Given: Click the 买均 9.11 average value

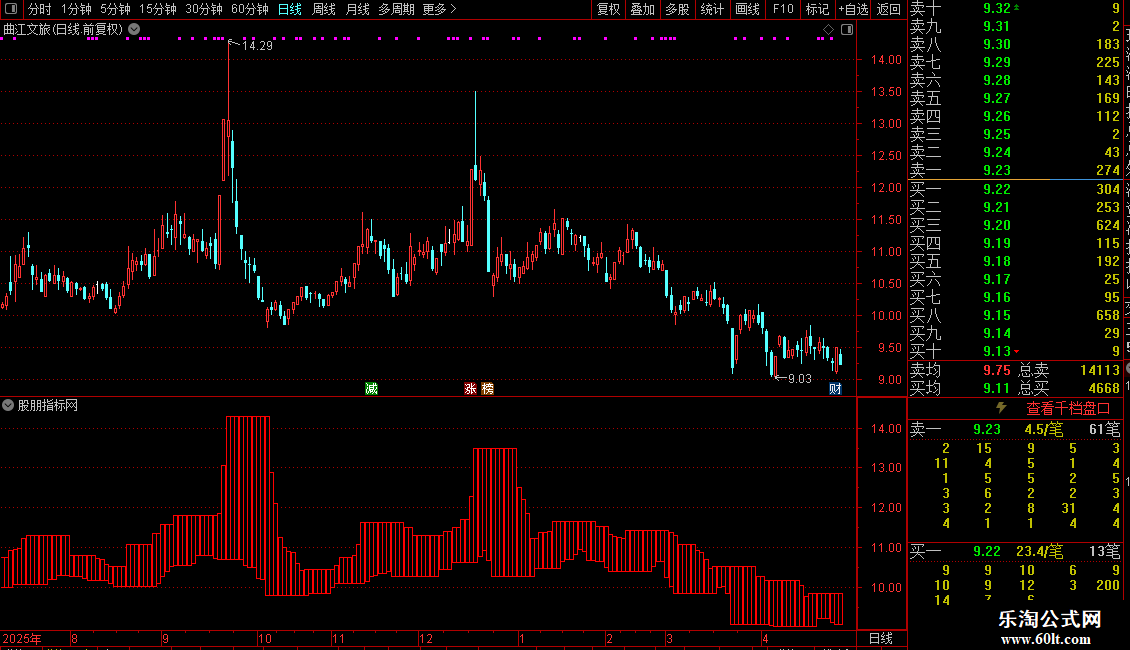Looking at the screenshot, I should pos(997,388).
